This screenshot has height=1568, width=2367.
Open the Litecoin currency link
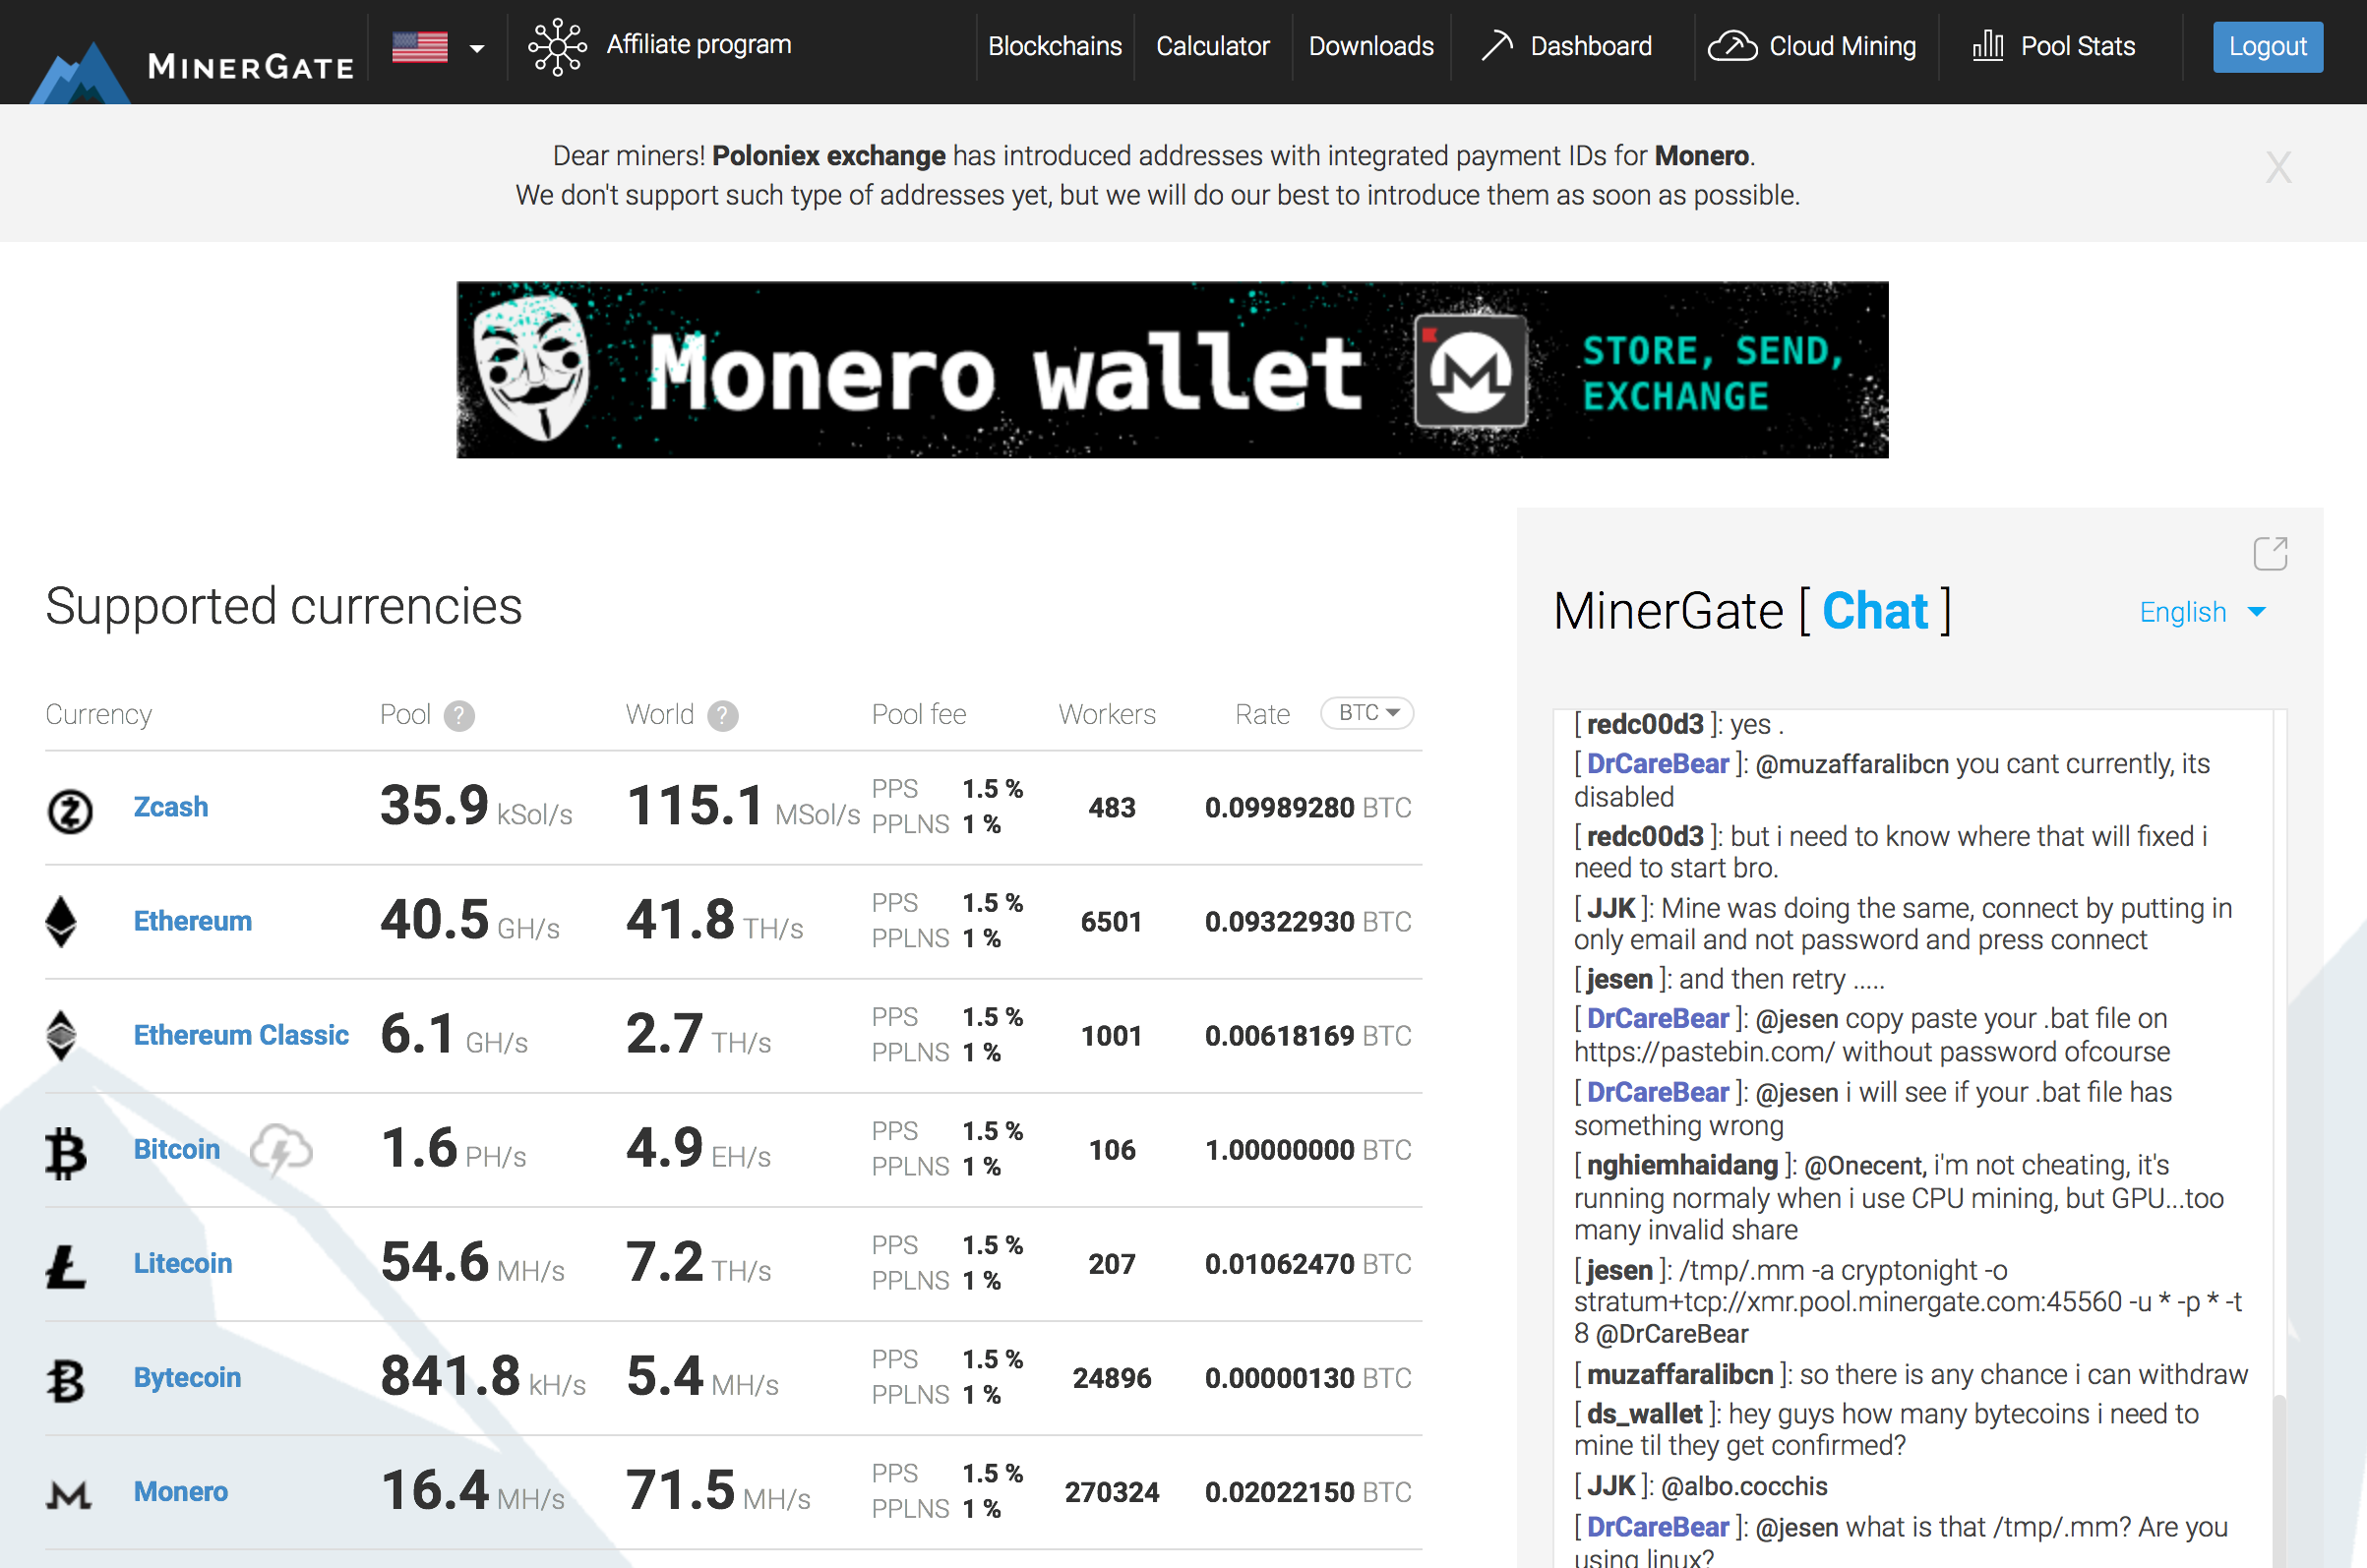183,1263
